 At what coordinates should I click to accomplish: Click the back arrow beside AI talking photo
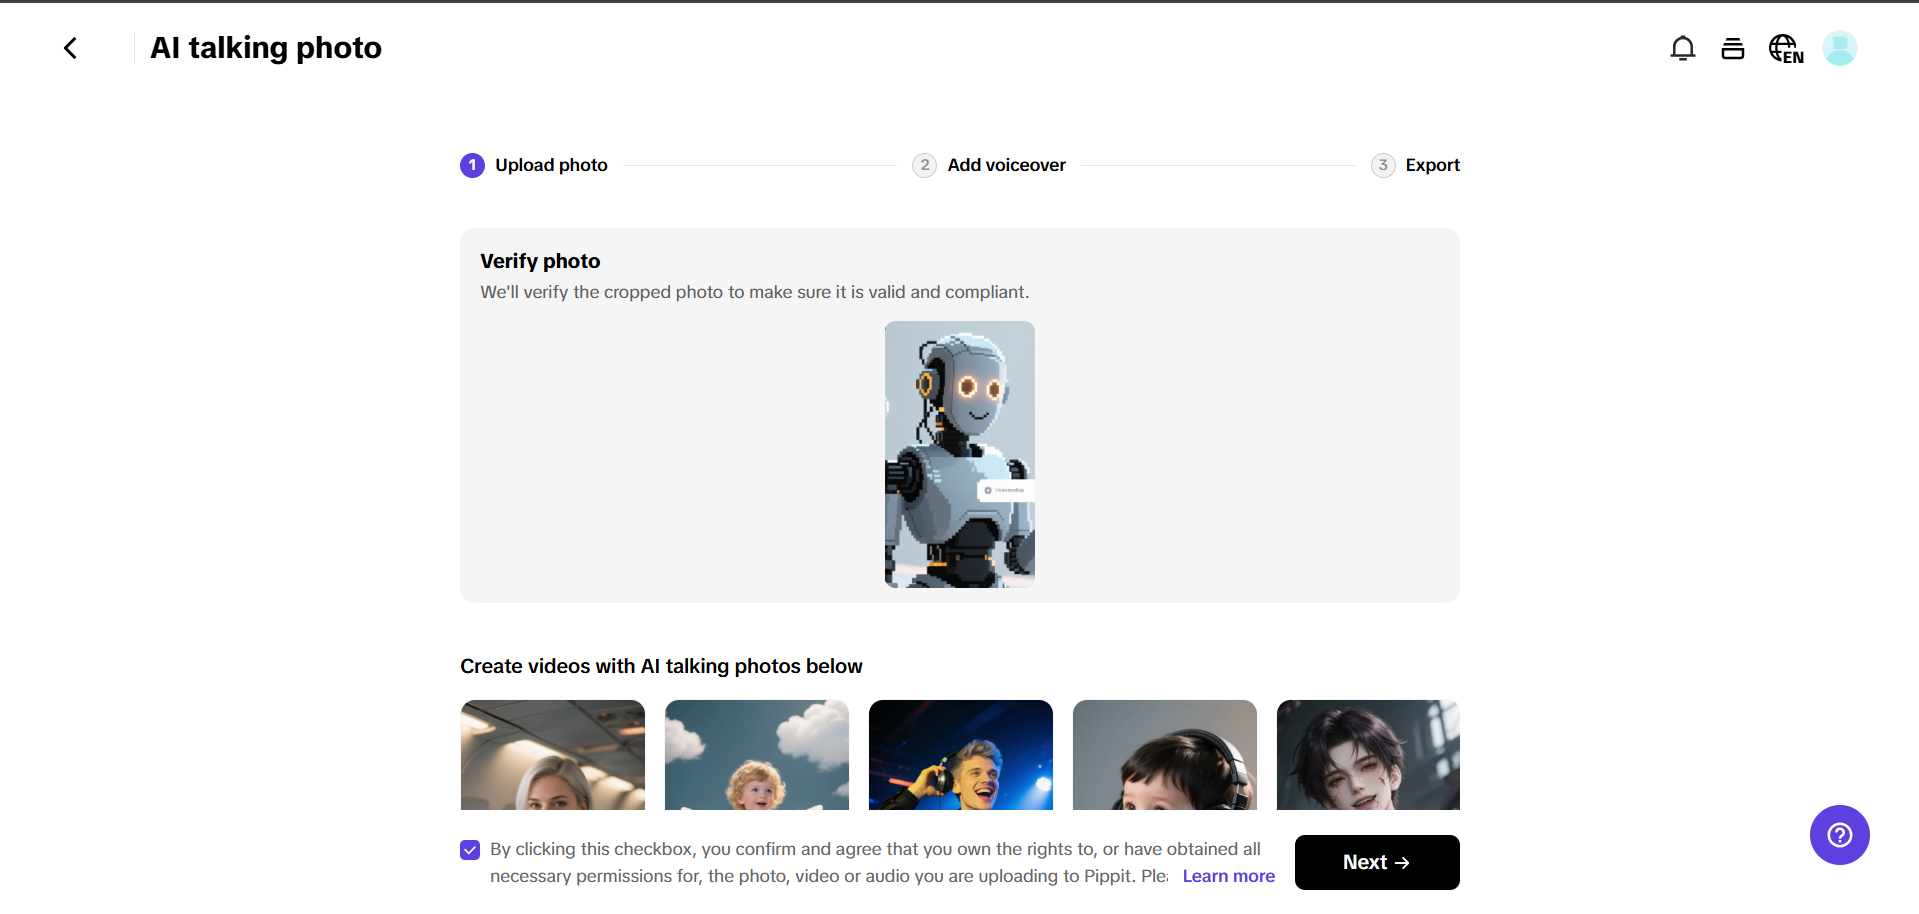point(70,47)
